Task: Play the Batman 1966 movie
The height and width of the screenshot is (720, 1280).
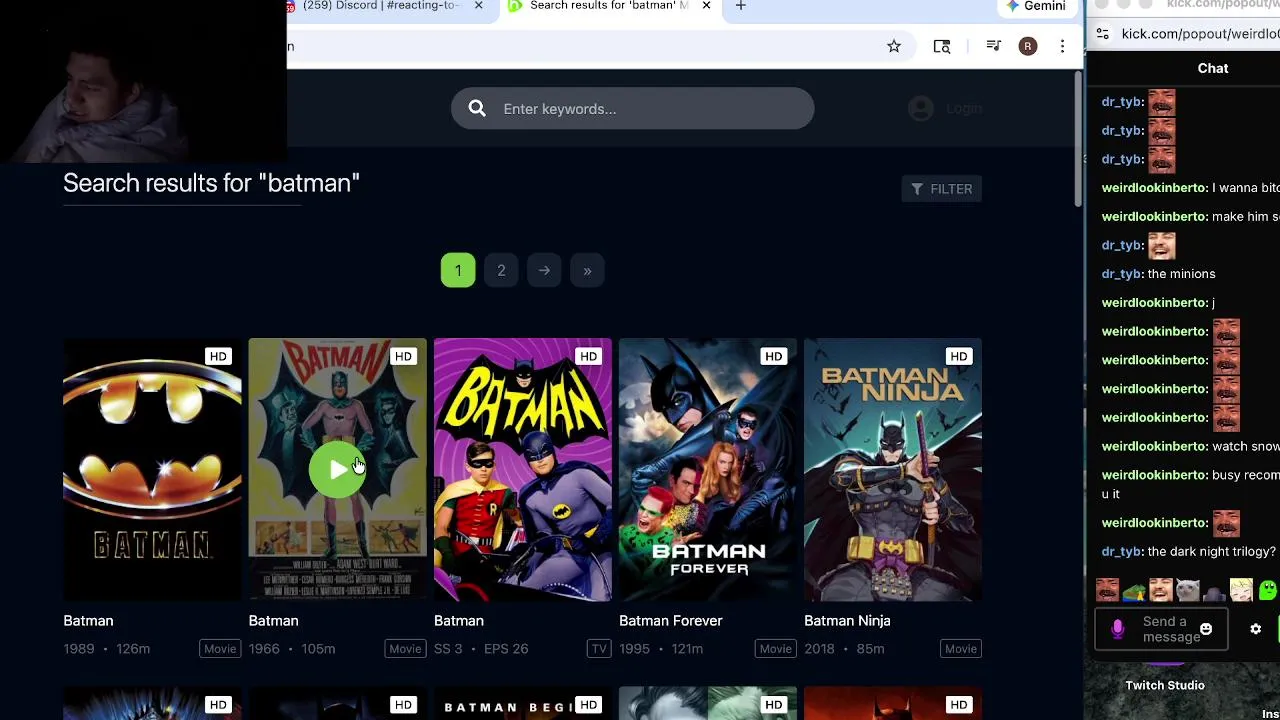Action: [338, 470]
